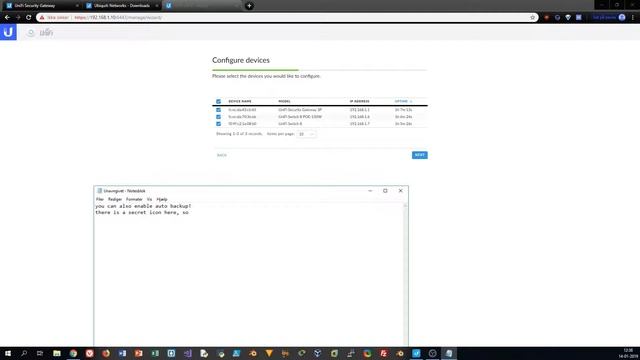This screenshot has height=360, width=640.
Task: Click the Back button in the wizard
Action: 222,155
